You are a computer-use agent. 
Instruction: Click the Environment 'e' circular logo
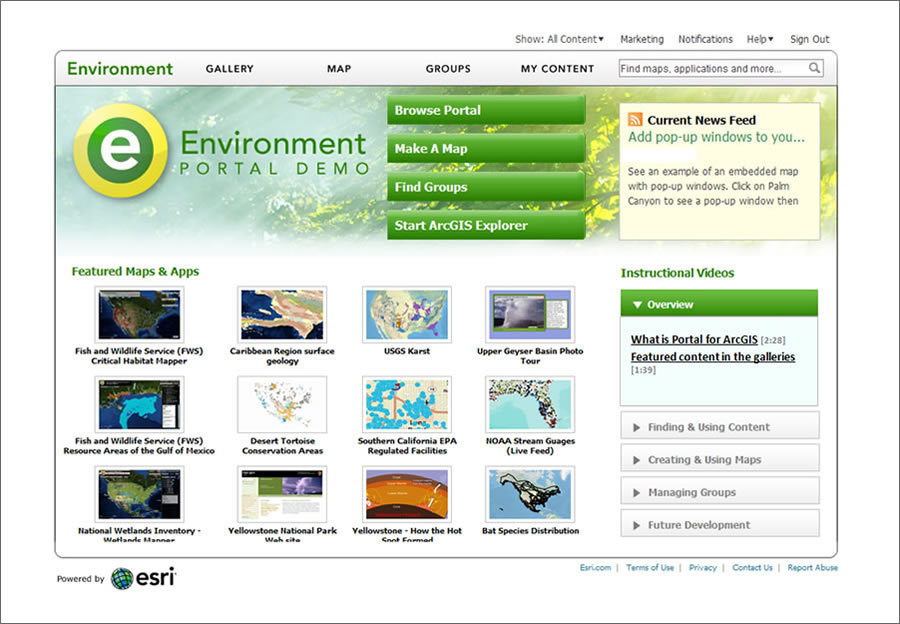(121, 150)
